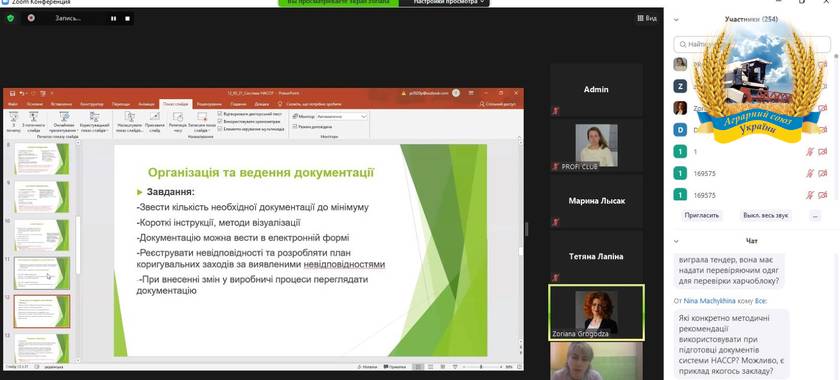Click the green encryption shield icon
This screenshot has height=380, width=840.
[10, 18]
